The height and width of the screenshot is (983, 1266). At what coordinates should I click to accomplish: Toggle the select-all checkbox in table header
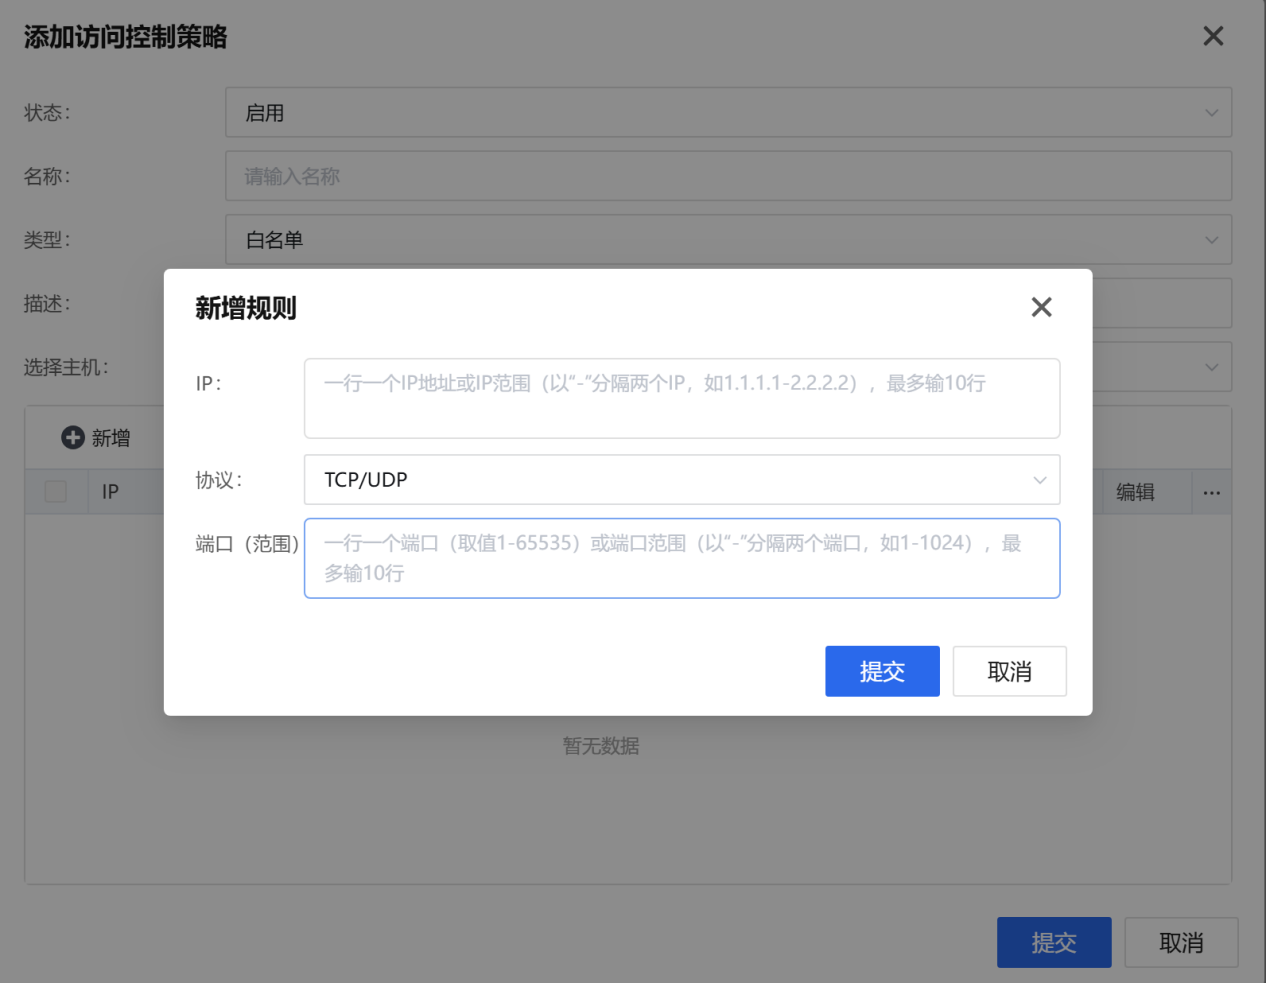pyautogui.click(x=56, y=491)
